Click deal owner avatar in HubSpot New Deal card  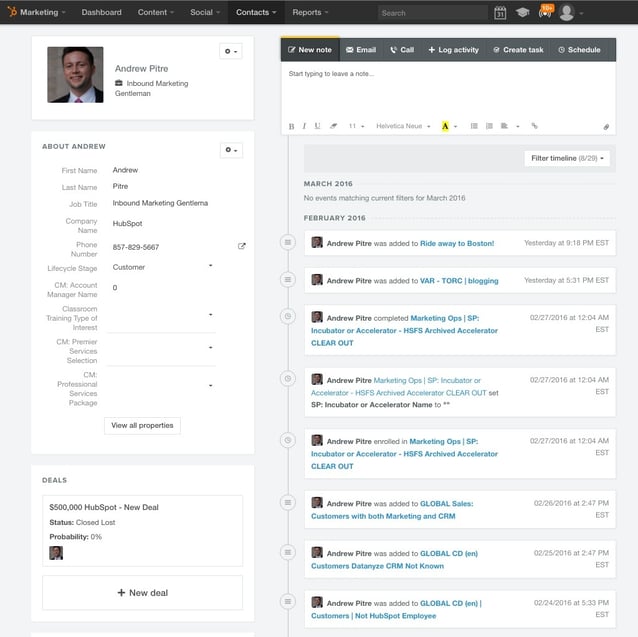[x=56, y=553]
